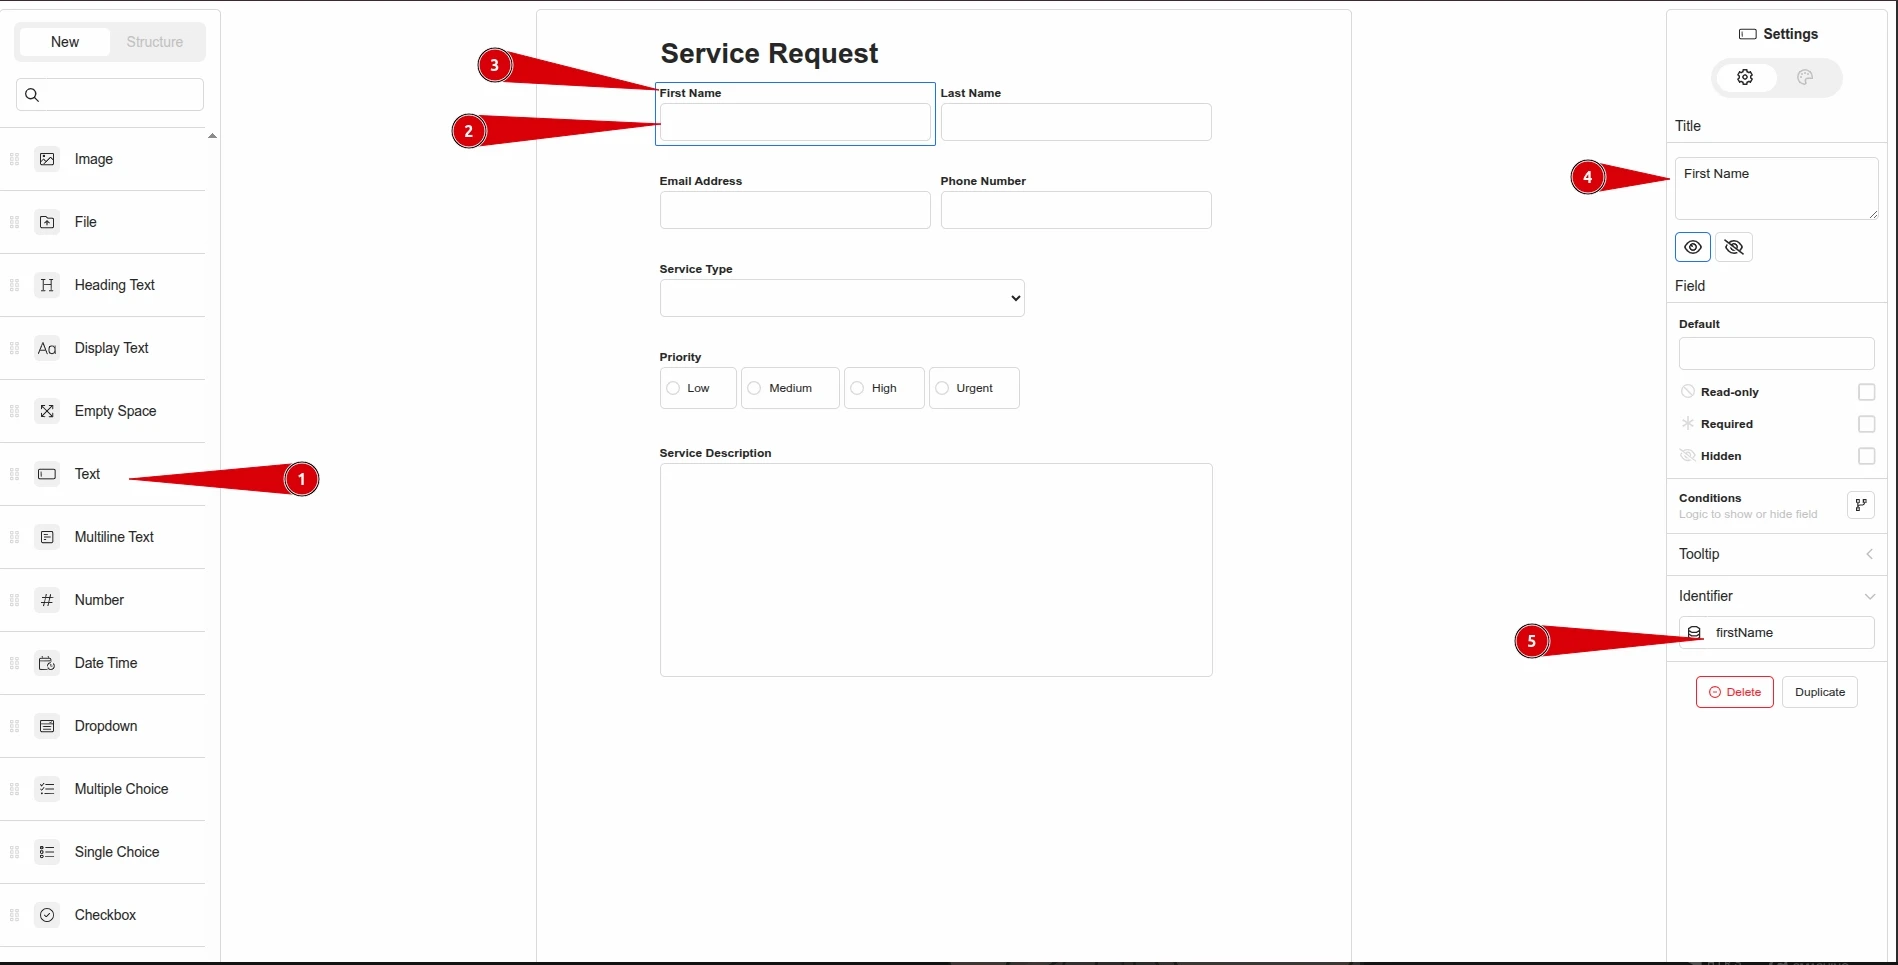Duplicate the First Name field
1898x965 pixels.
pyautogui.click(x=1820, y=691)
